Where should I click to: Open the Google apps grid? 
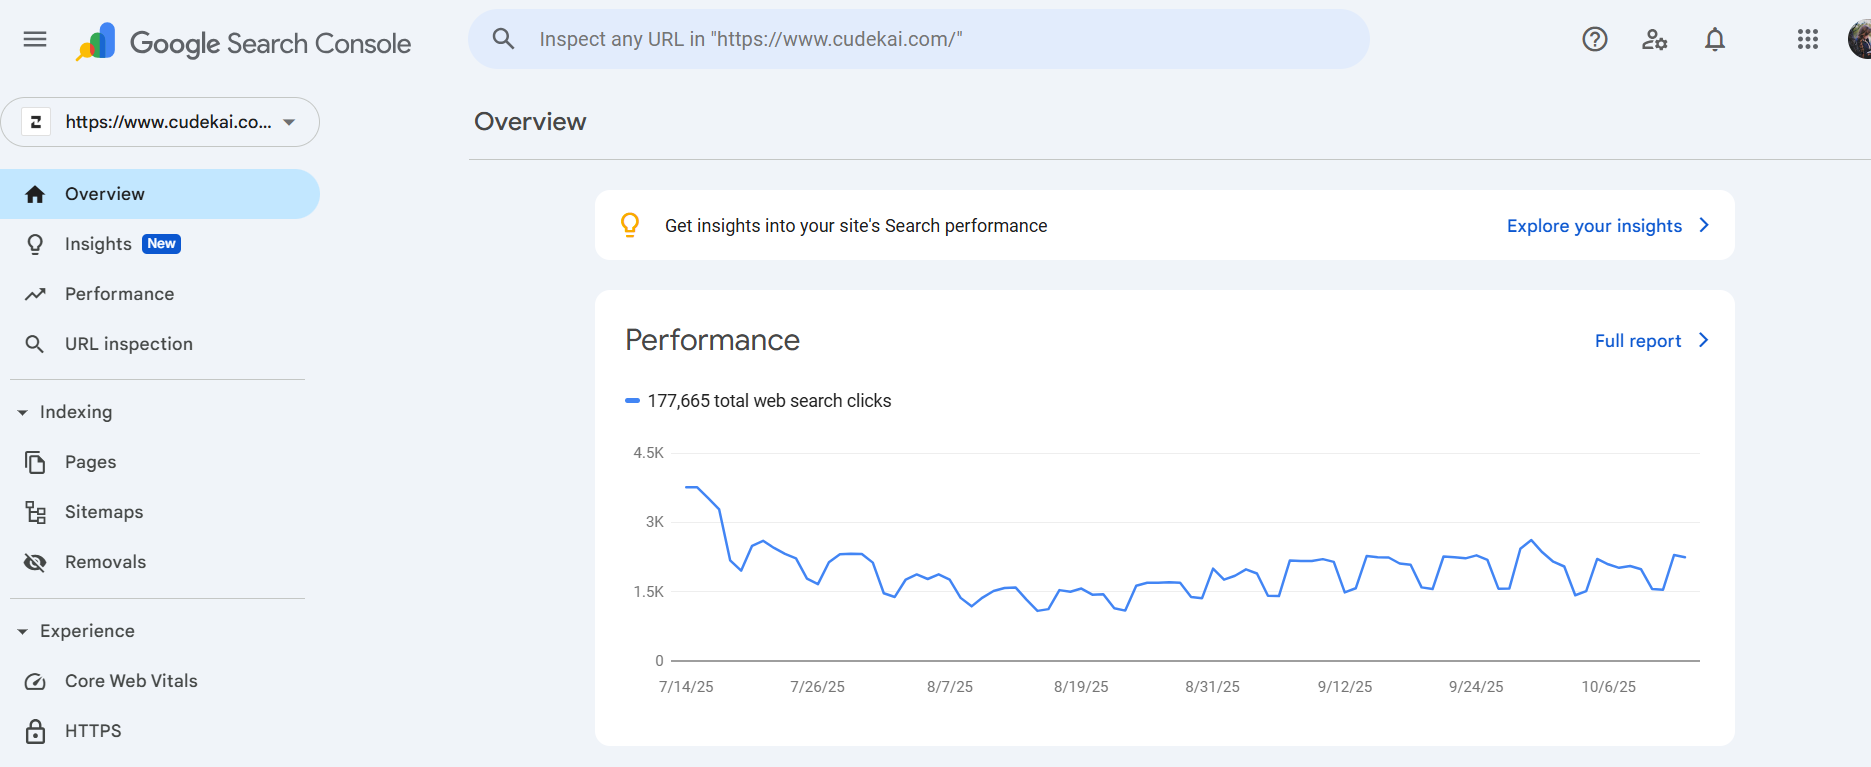tap(1808, 39)
